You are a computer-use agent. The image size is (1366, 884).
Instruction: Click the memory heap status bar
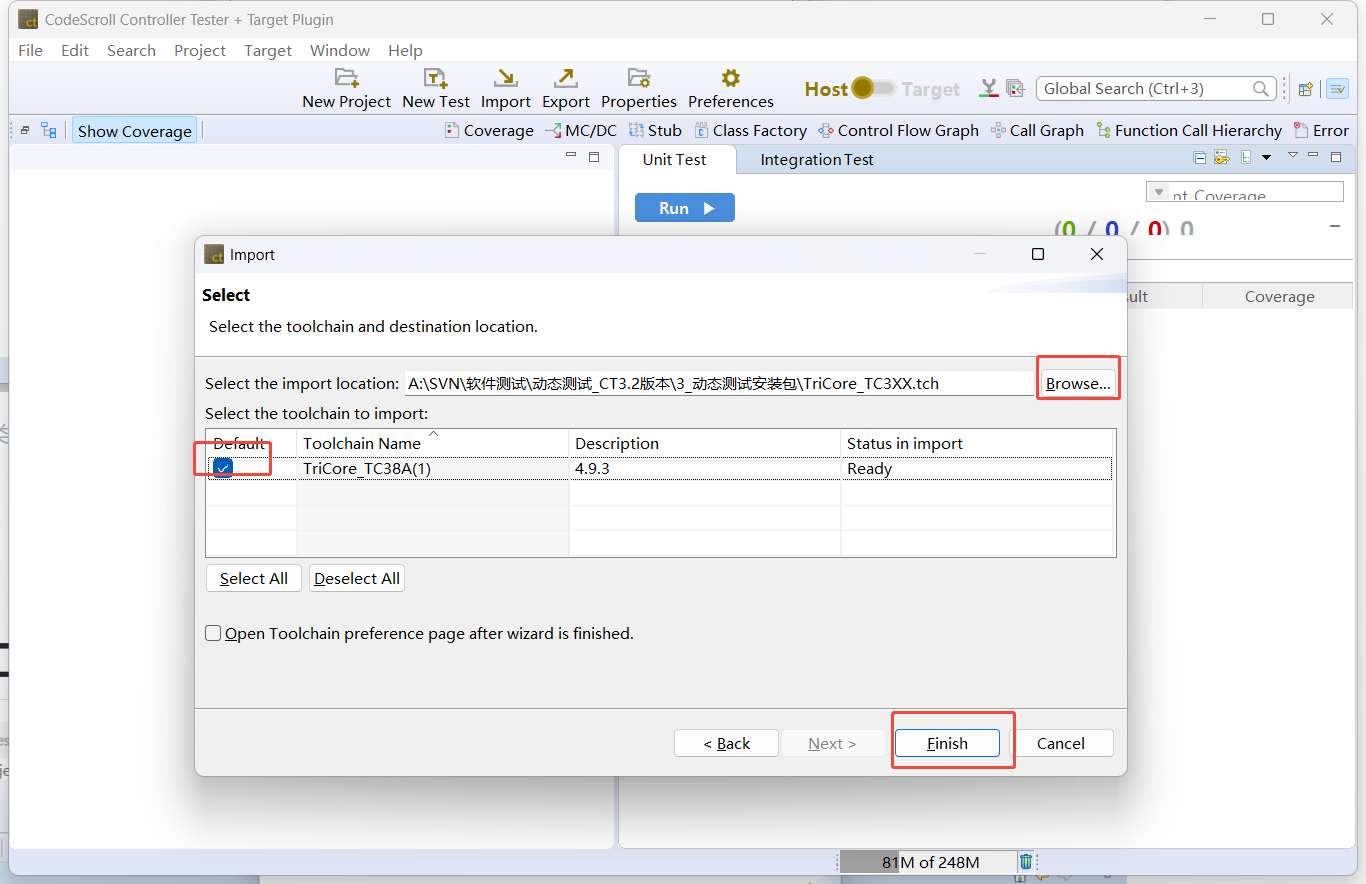point(929,862)
